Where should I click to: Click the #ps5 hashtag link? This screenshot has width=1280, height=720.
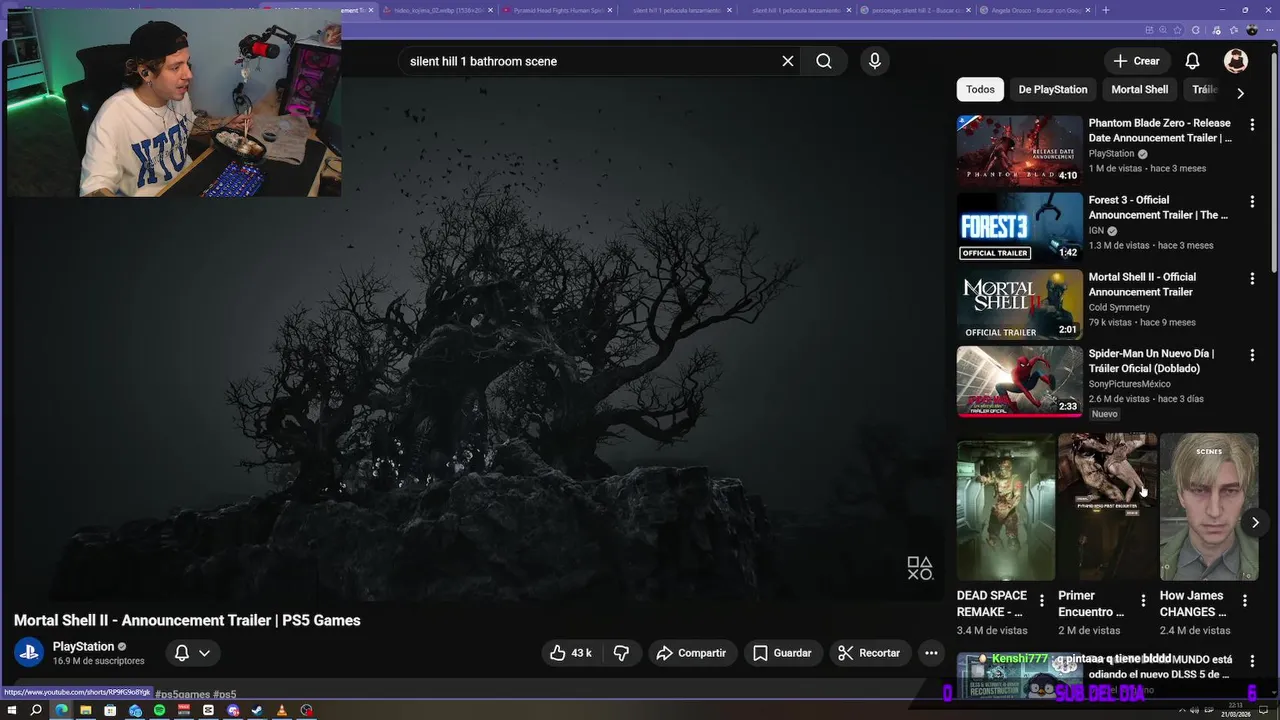point(225,694)
